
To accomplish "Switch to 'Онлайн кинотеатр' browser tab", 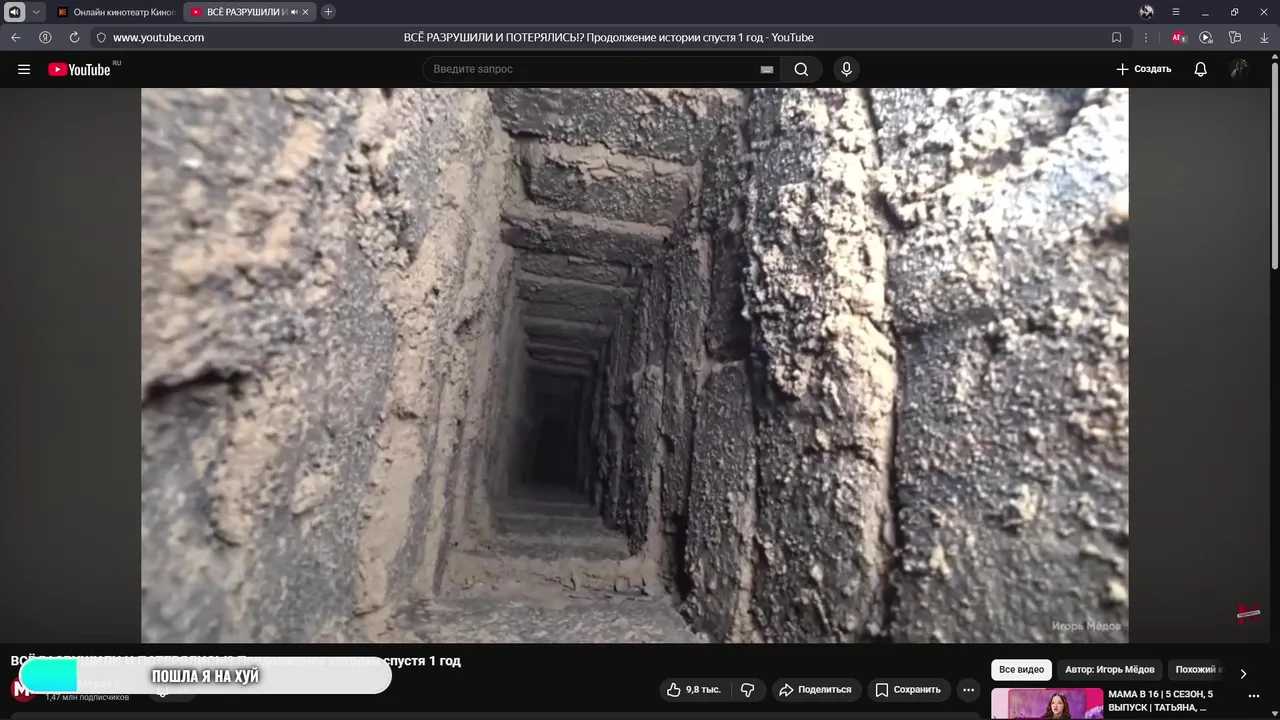I will tap(115, 12).
